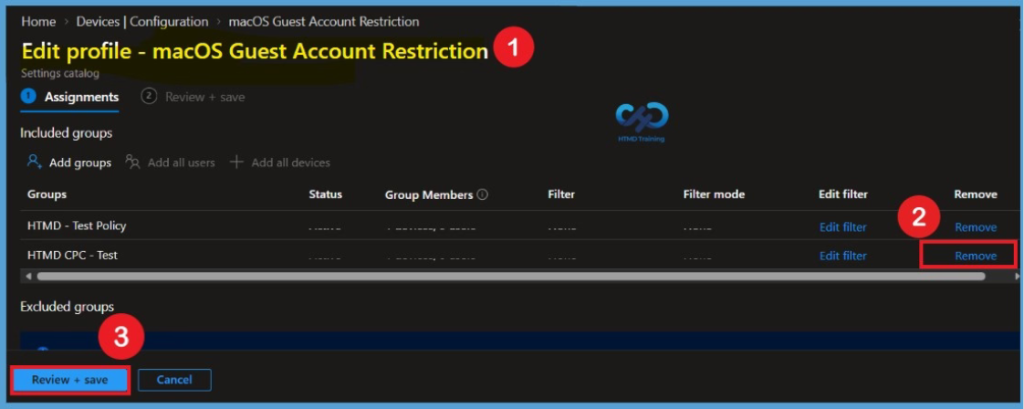Open Devices | Configuration breadcrumb
This screenshot has height=409, width=1024.
(x=142, y=22)
